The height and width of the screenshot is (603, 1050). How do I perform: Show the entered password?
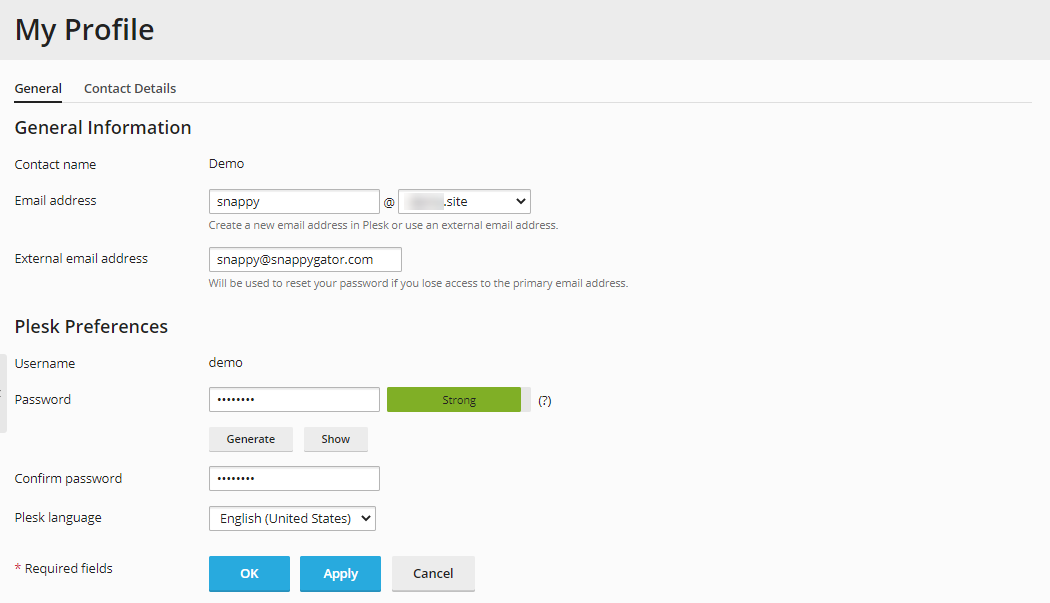click(x=335, y=439)
